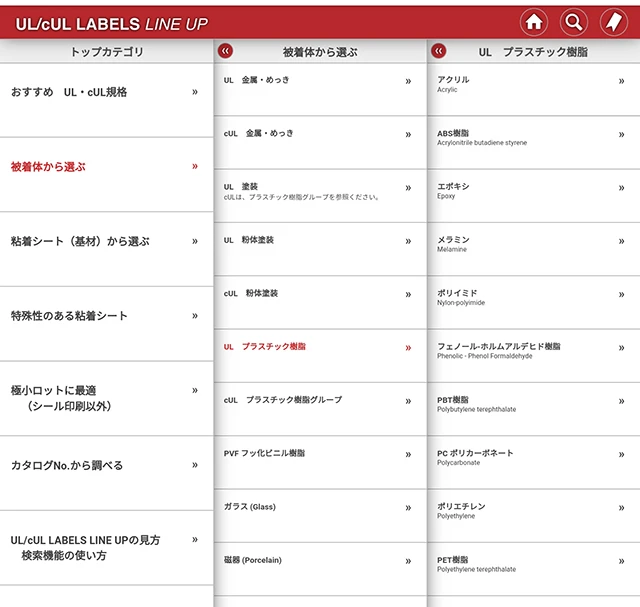This screenshot has height=607, width=640.
Task: Open the search magnifier icon
Action: (573, 22)
